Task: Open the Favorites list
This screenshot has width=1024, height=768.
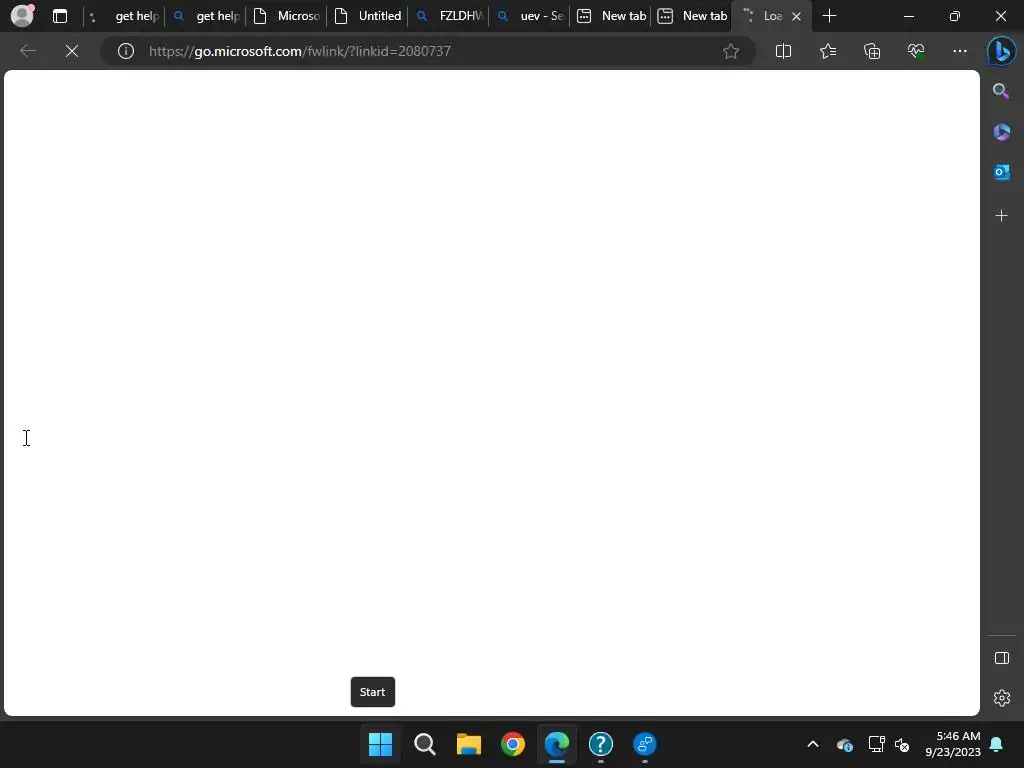Action: [827, 51]
